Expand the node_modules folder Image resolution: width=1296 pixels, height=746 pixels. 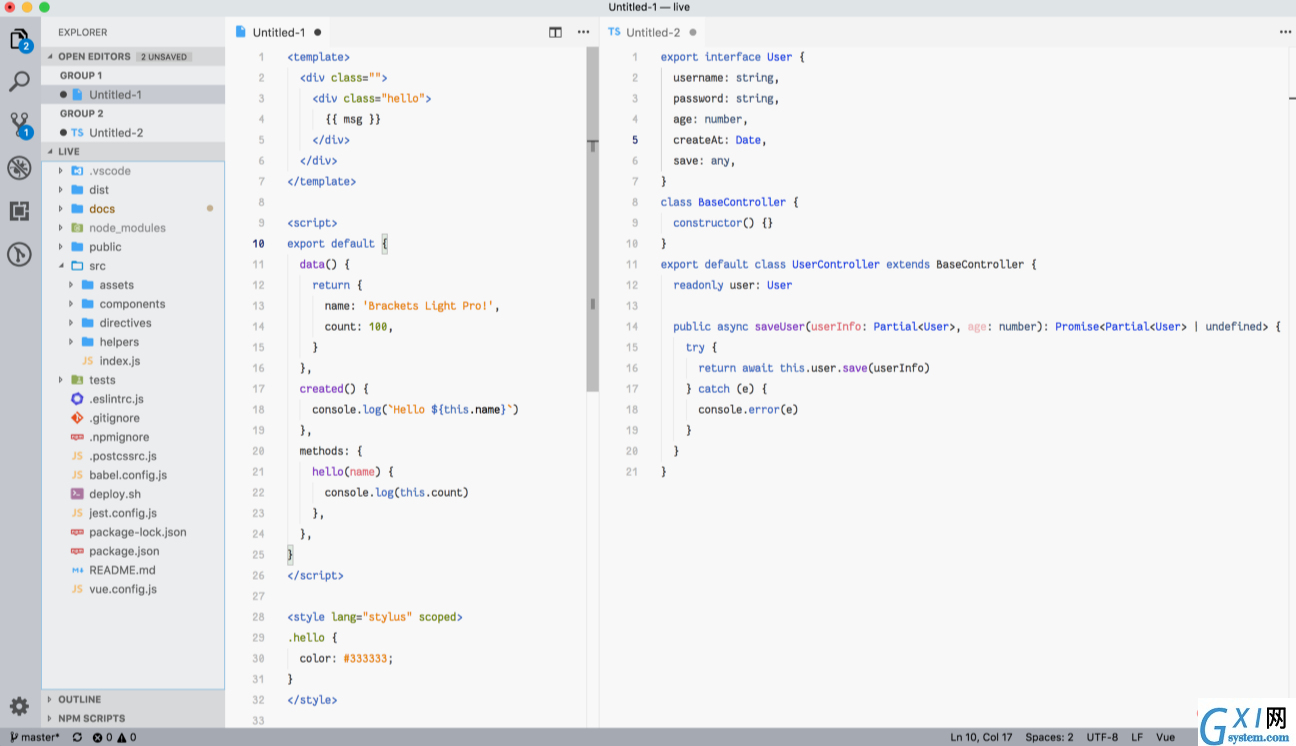pyautogui.click(x=61, y=228)
